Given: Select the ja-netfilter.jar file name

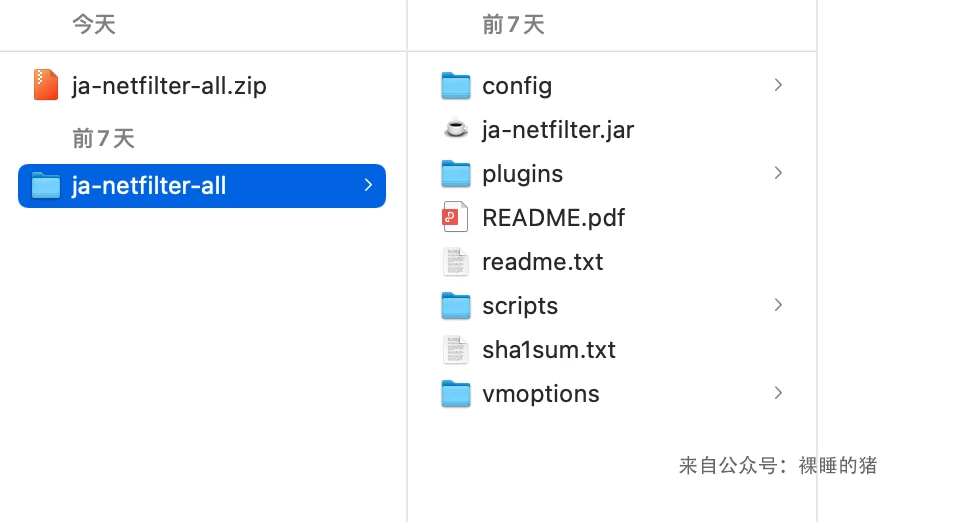Looking at the screenshot, I should (x=558, y=130).
